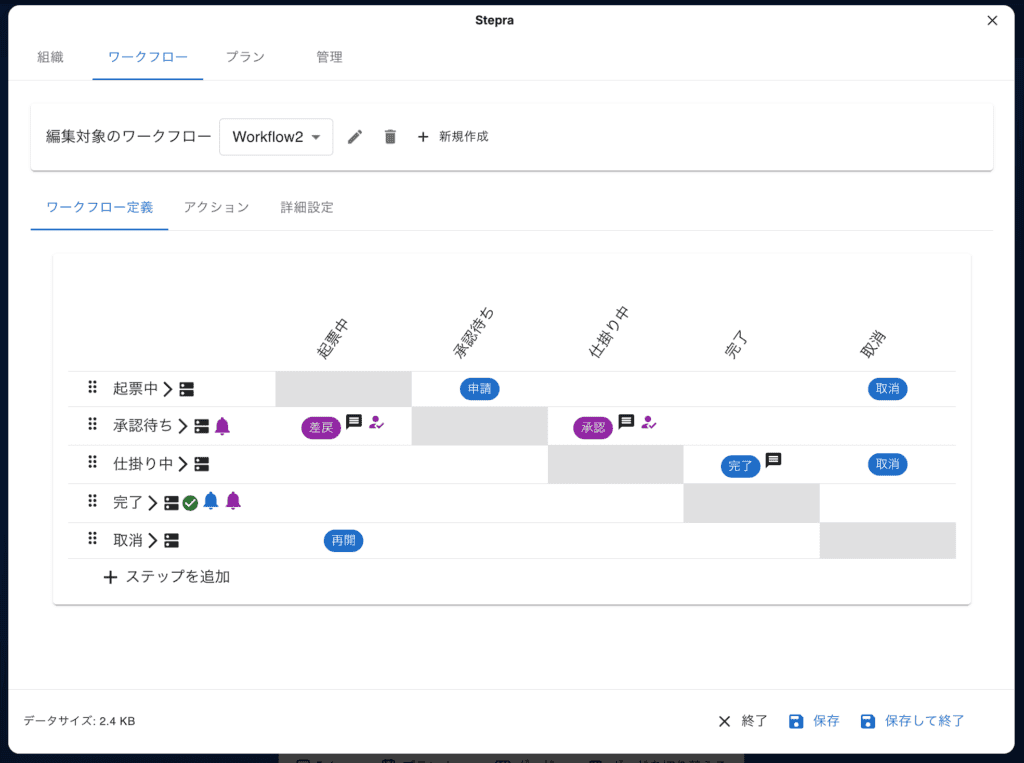
Task: Click the comment icon next to 差戻
Action: click(x=354, y=422)
